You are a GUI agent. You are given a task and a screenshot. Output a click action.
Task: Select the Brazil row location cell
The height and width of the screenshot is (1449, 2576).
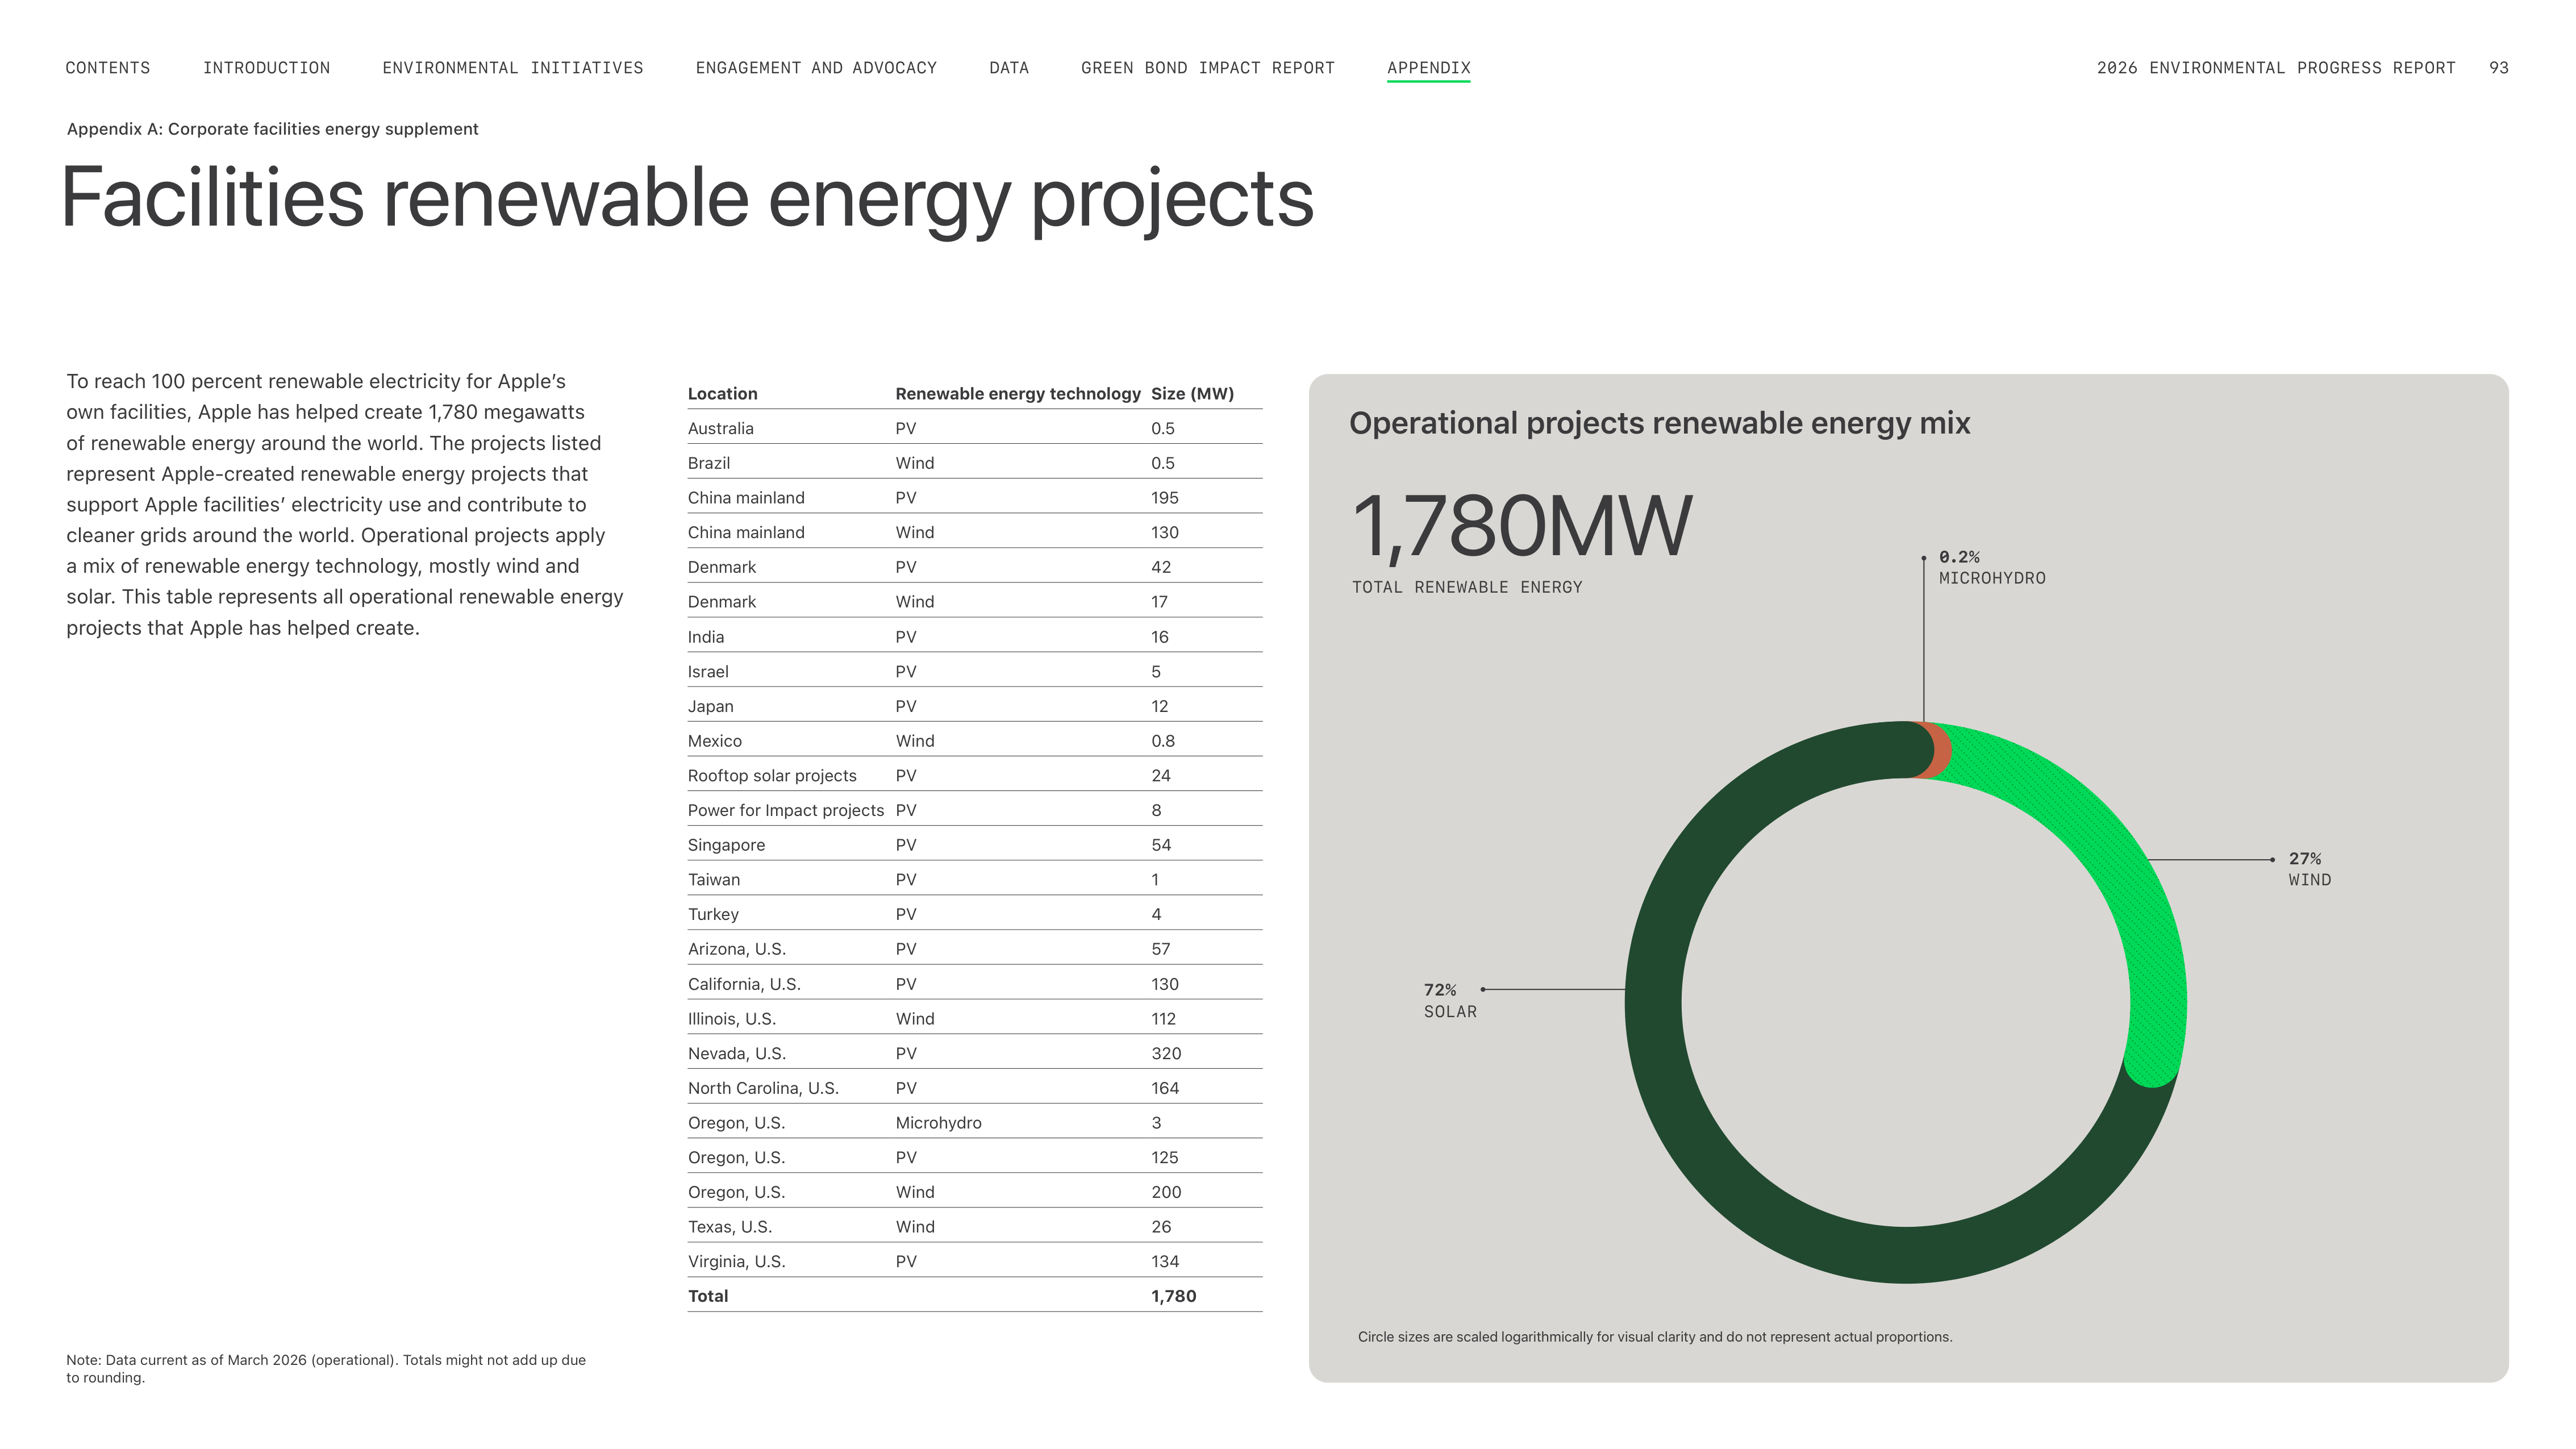click(708, 463)
